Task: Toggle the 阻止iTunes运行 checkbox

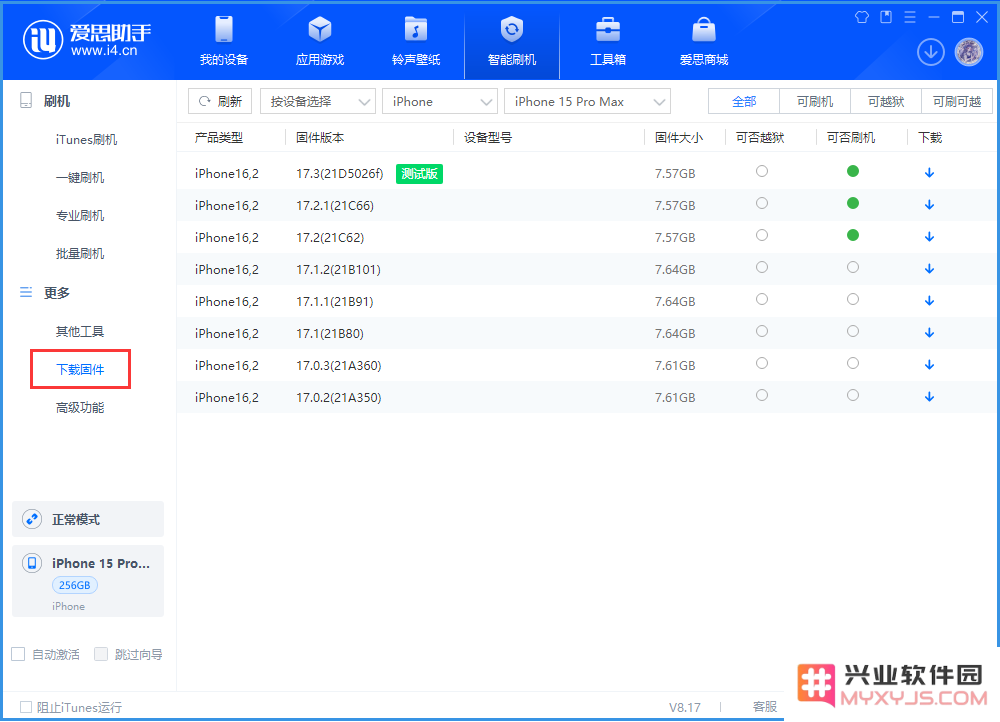Action: [x=26, y=707]
